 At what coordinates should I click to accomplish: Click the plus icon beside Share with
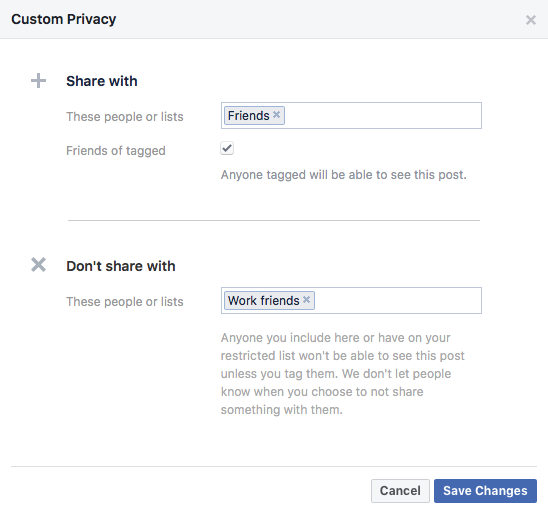[x=38, y=81]
